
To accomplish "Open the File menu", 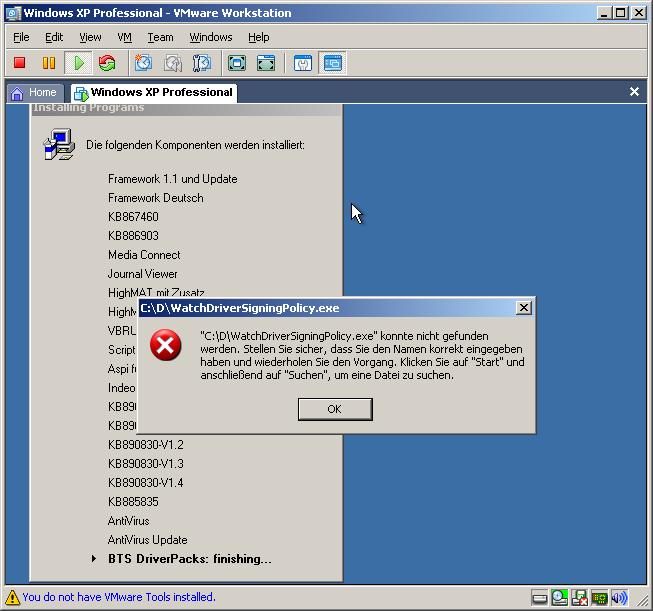I will point(21,37).
